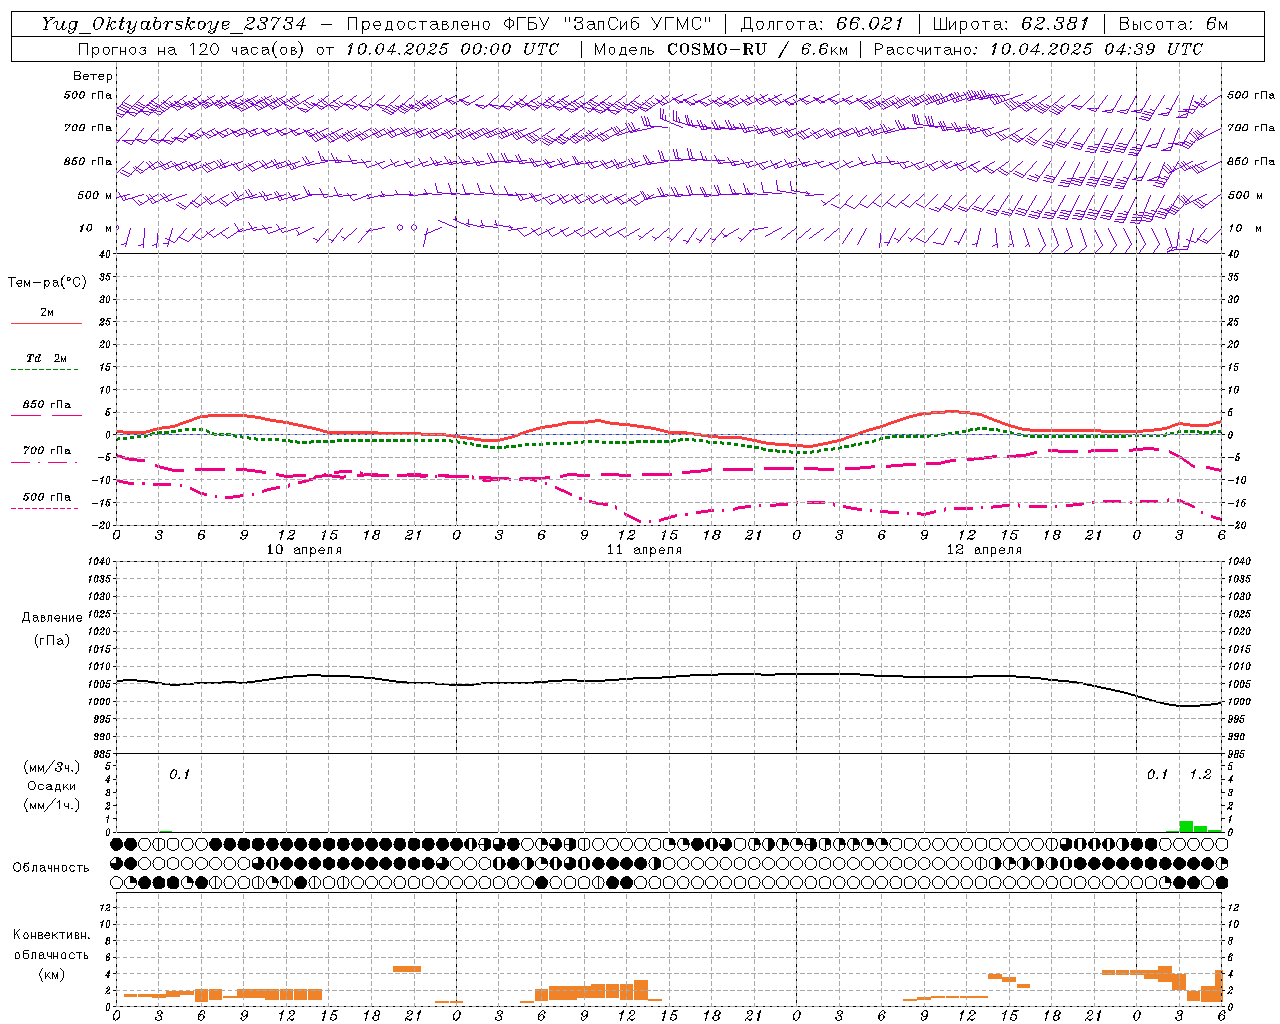This screenshot has width=1280, height=1024.
Task: Select the Высота: 6м label
Action: (x=1173, y=24)
